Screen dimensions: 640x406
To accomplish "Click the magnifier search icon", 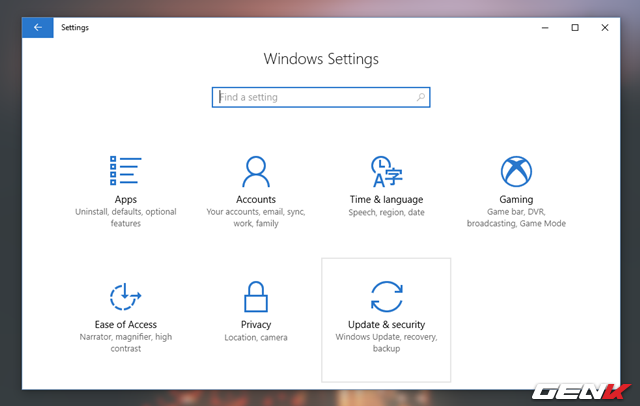I will pos(420,97).
